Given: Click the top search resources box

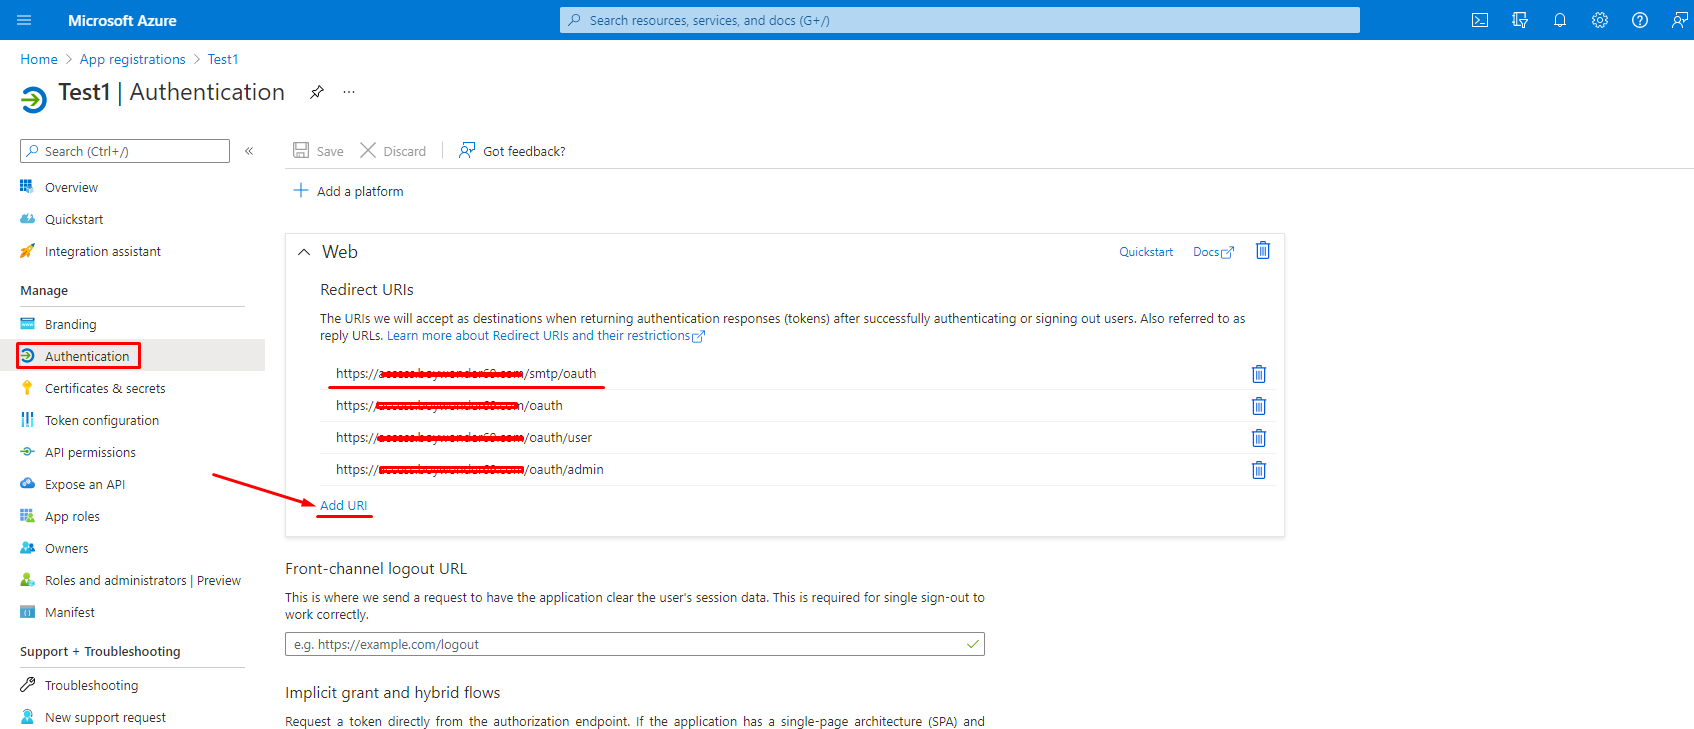Looking at the screenshot, I should tap(960, 20).
